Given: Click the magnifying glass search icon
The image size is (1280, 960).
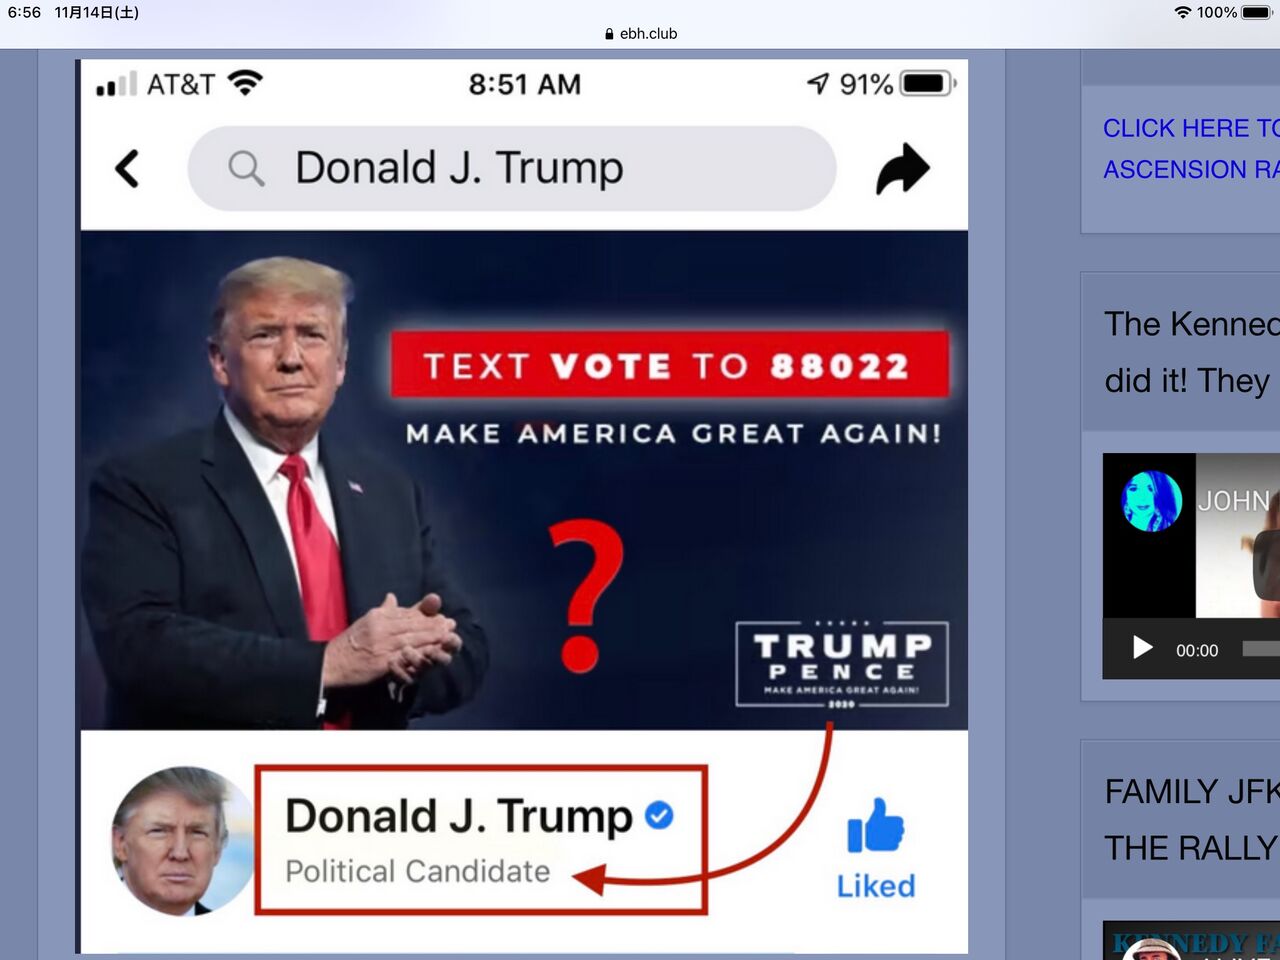Looking at the screenshot, I should [x=246, y=168].
